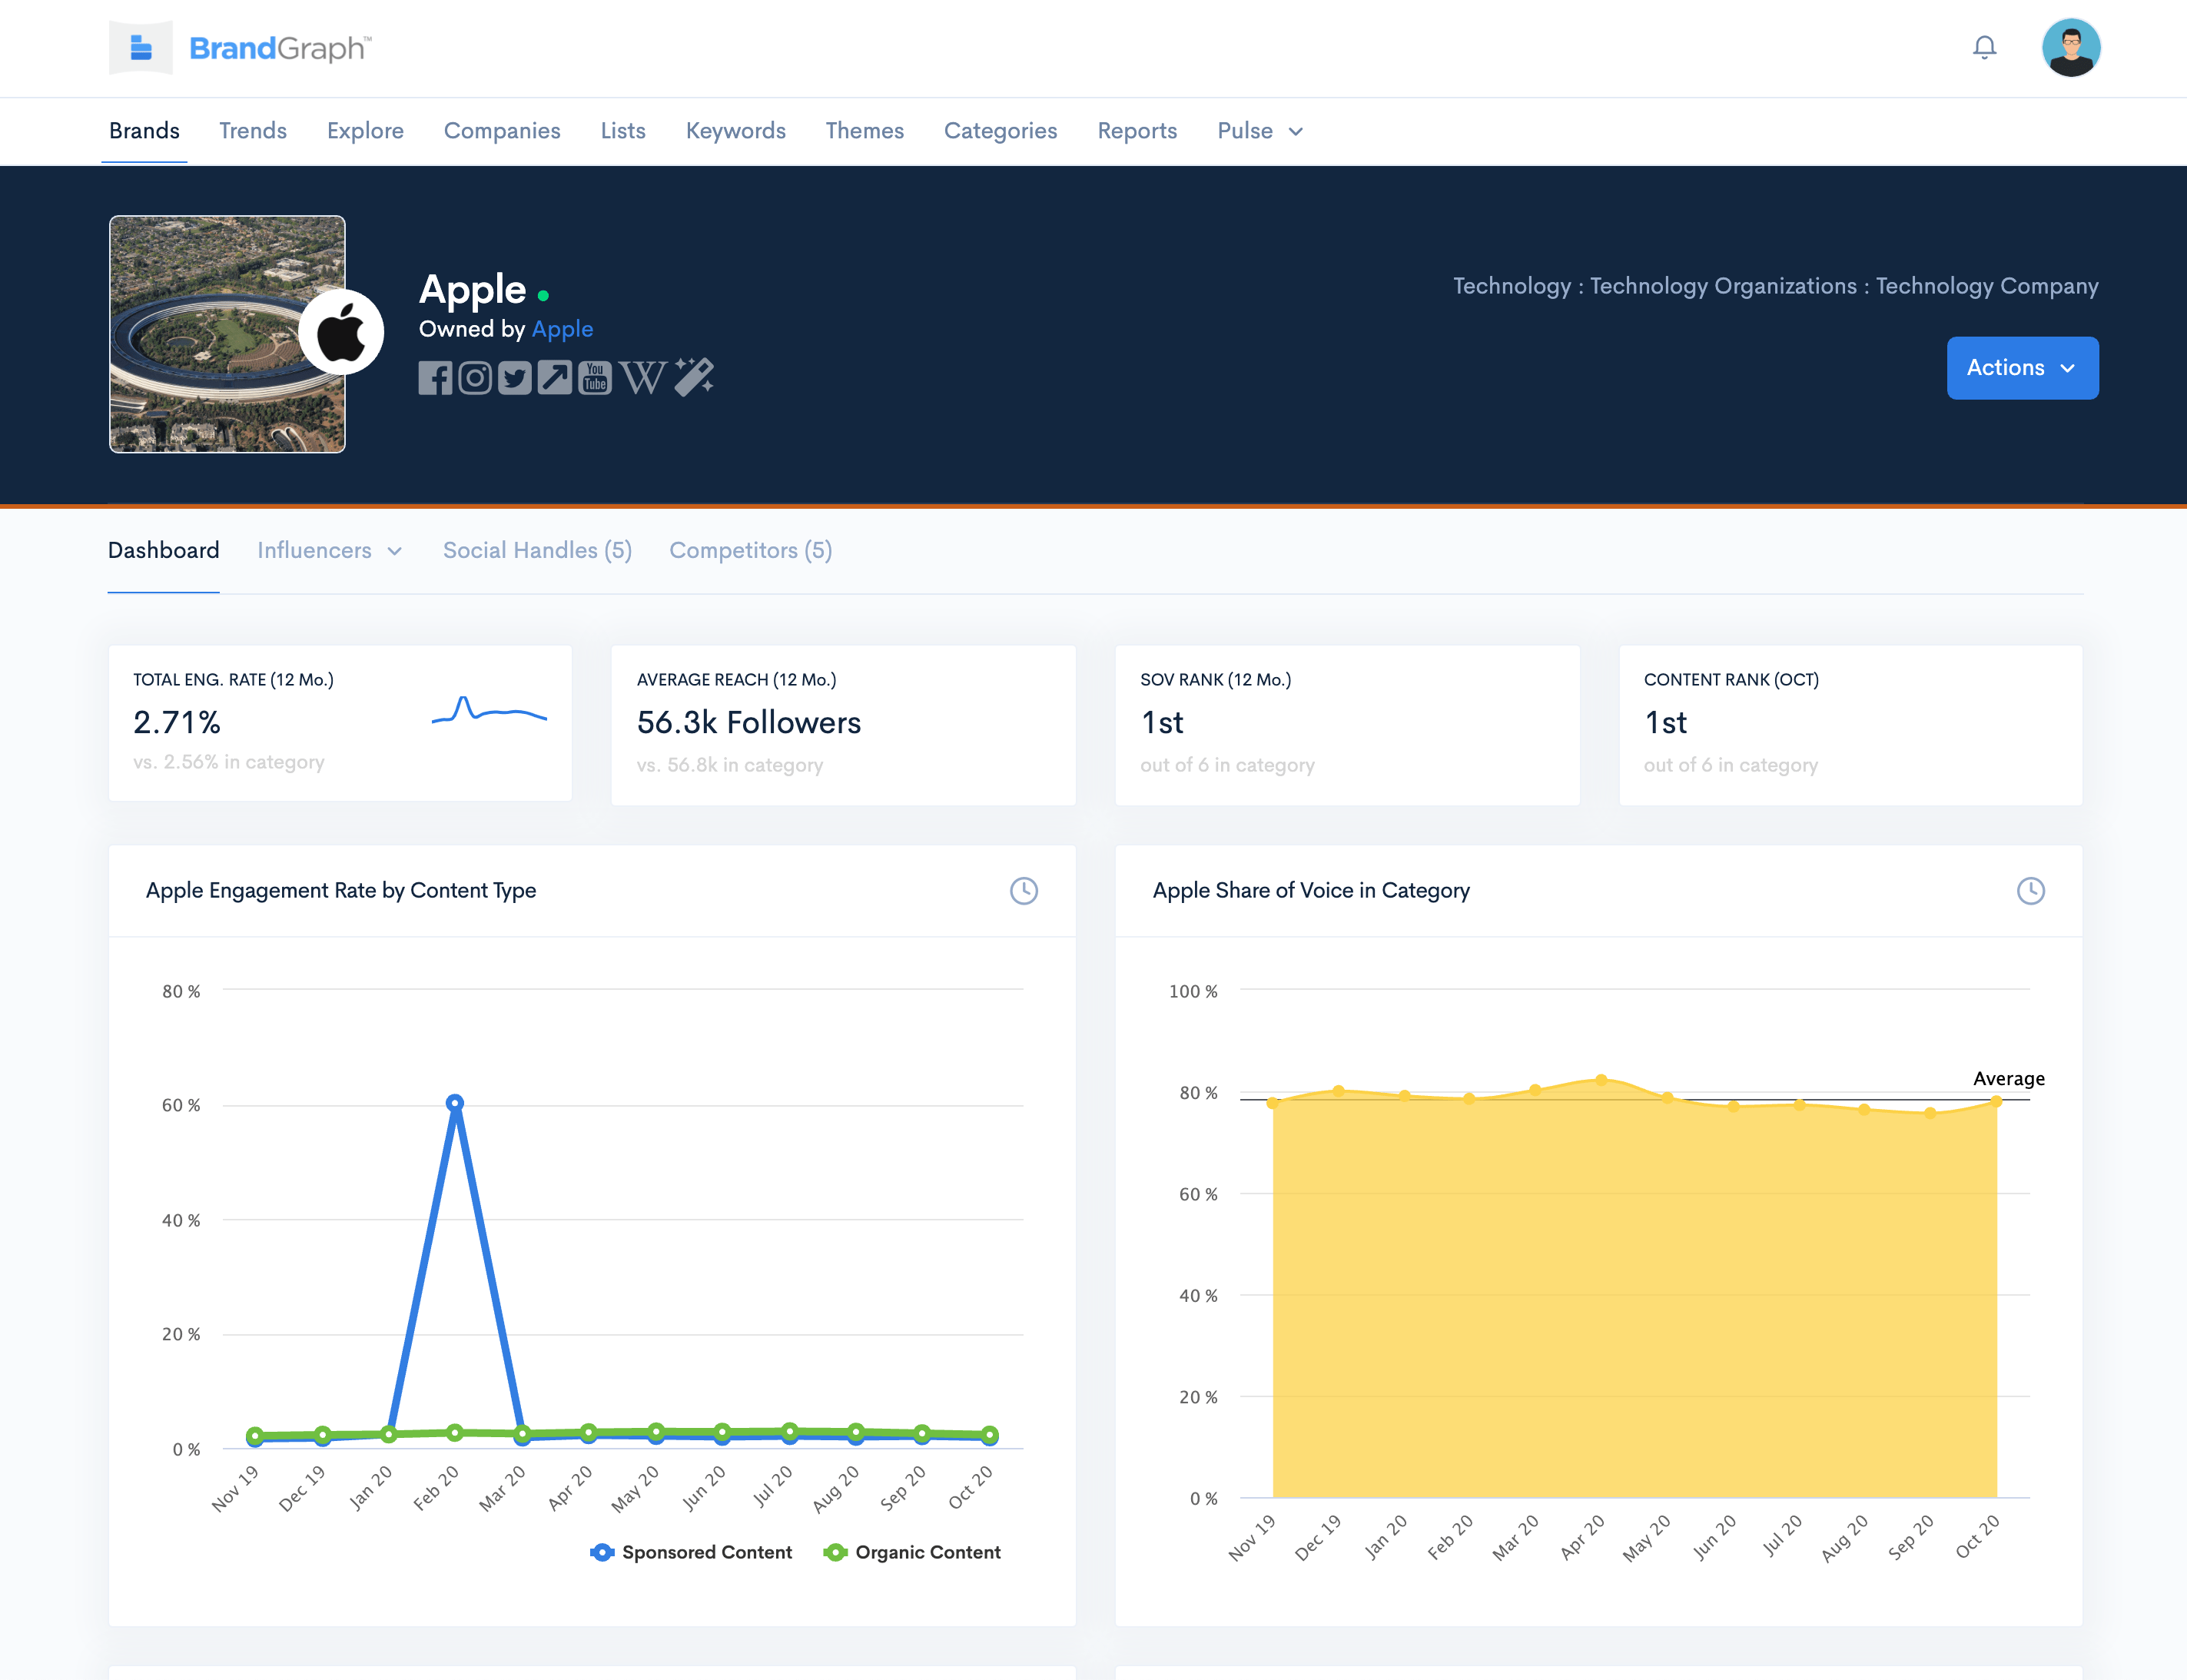Open Apple's Facebook page icon
Viewport: 2187px width, 1680px height.
pos(435,378)
